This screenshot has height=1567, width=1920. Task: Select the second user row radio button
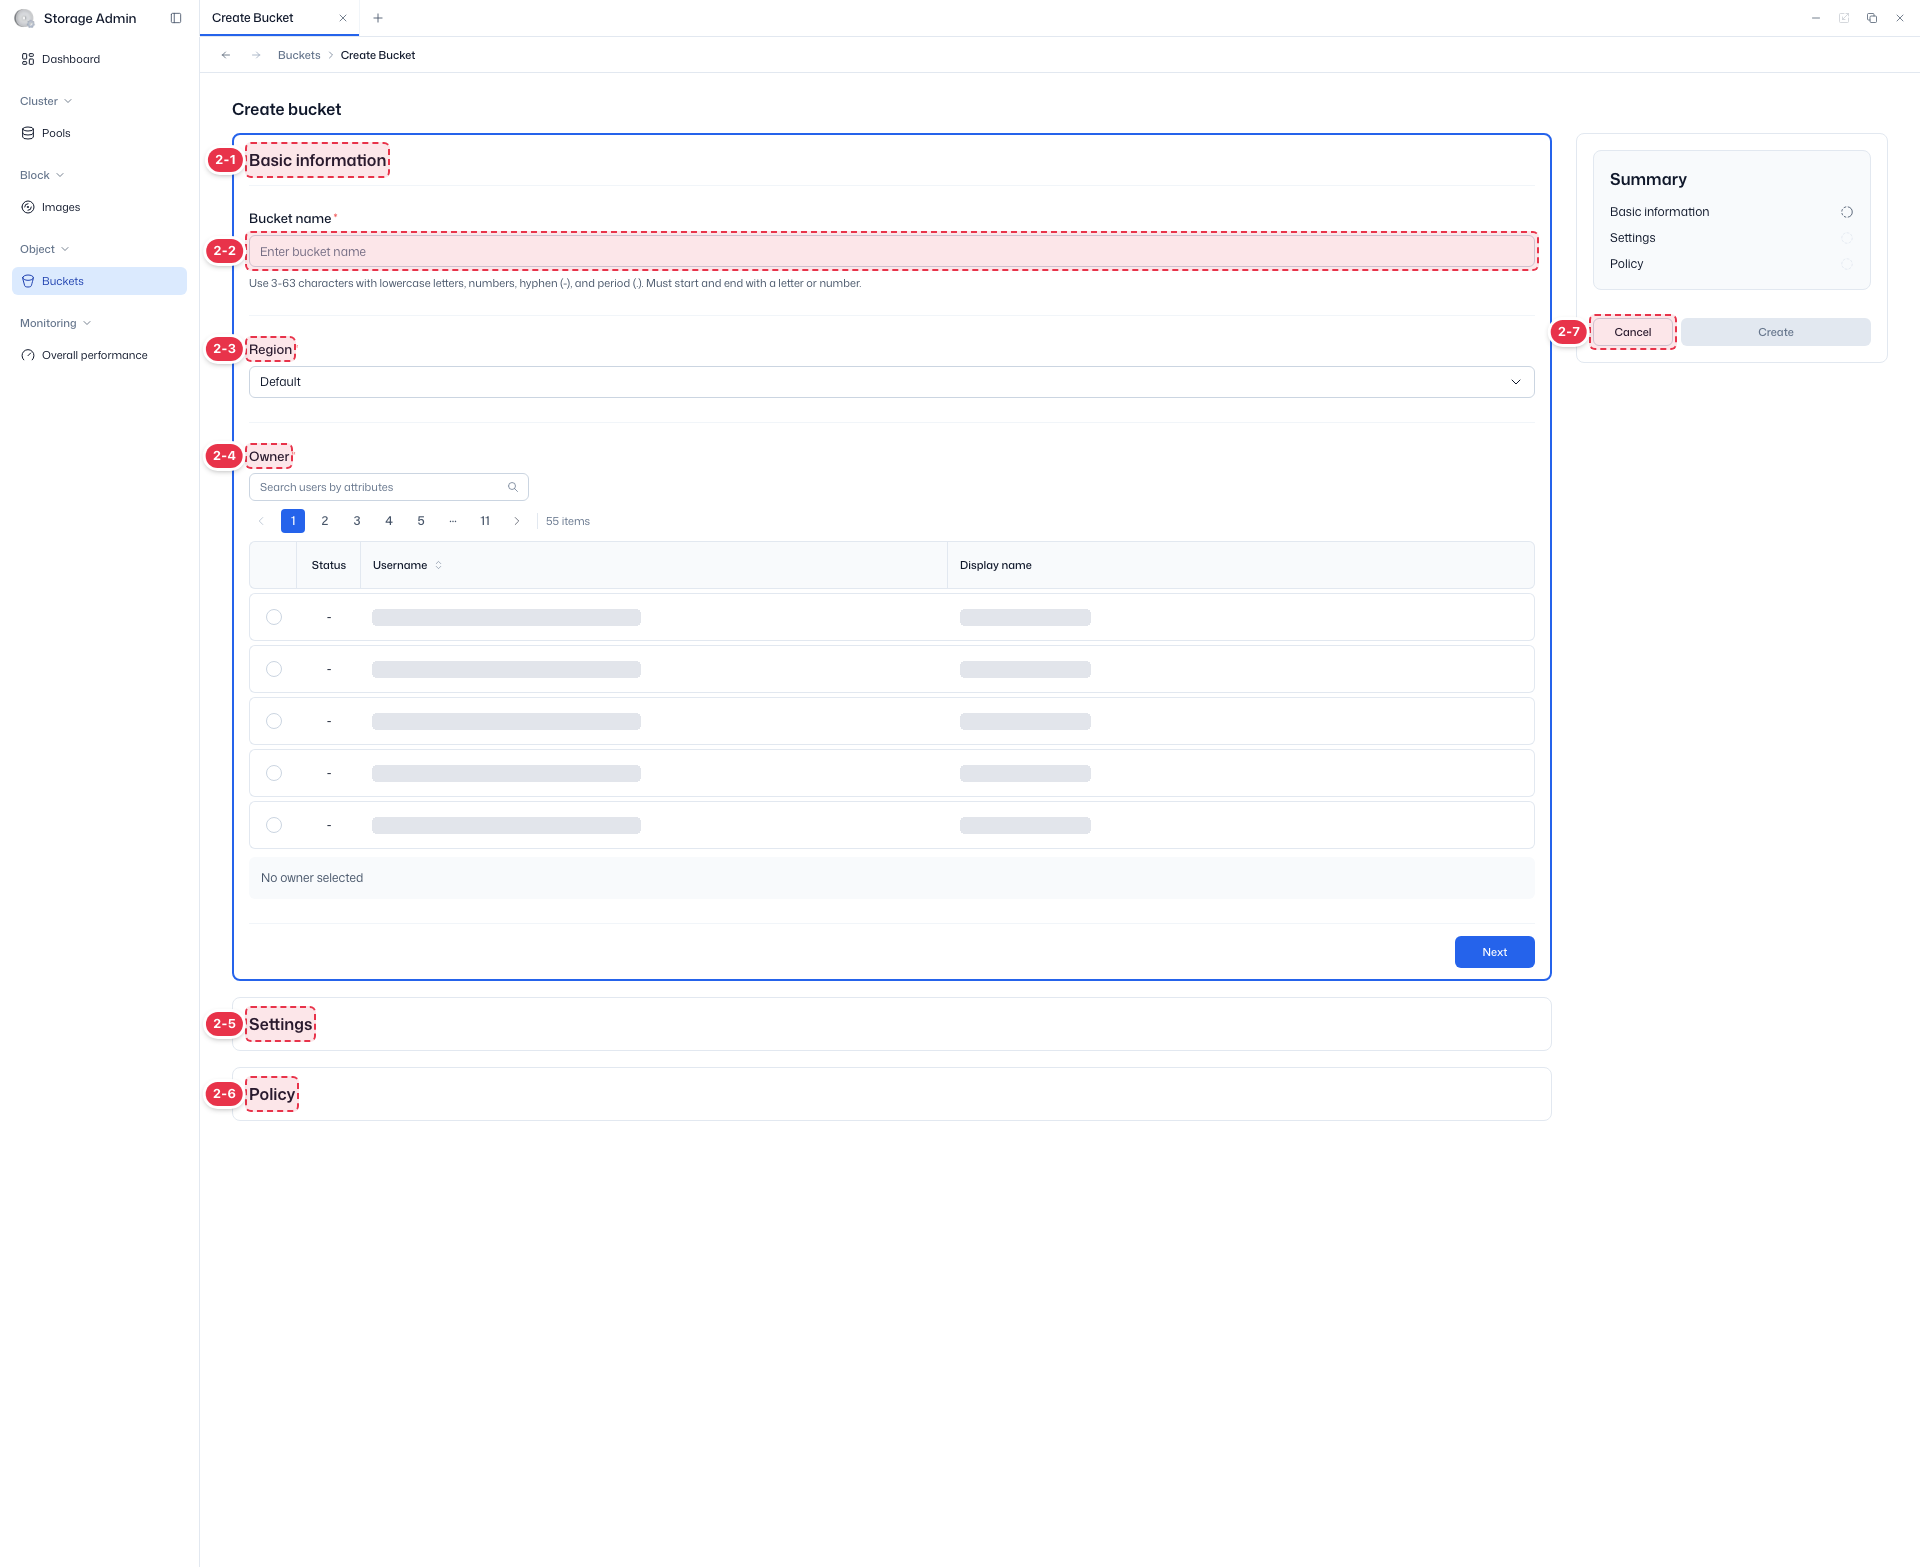click(274, 669)
